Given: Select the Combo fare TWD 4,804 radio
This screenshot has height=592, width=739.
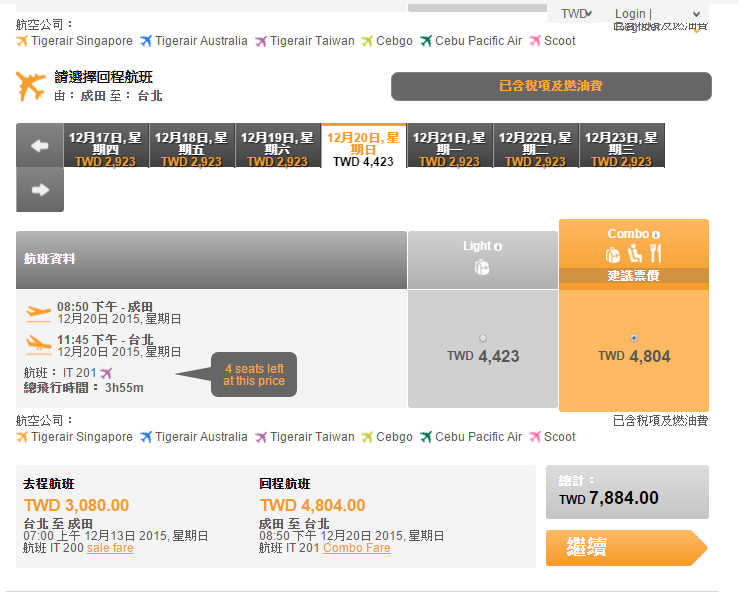Looking at the screenshot, I should [x=634, y=338].
